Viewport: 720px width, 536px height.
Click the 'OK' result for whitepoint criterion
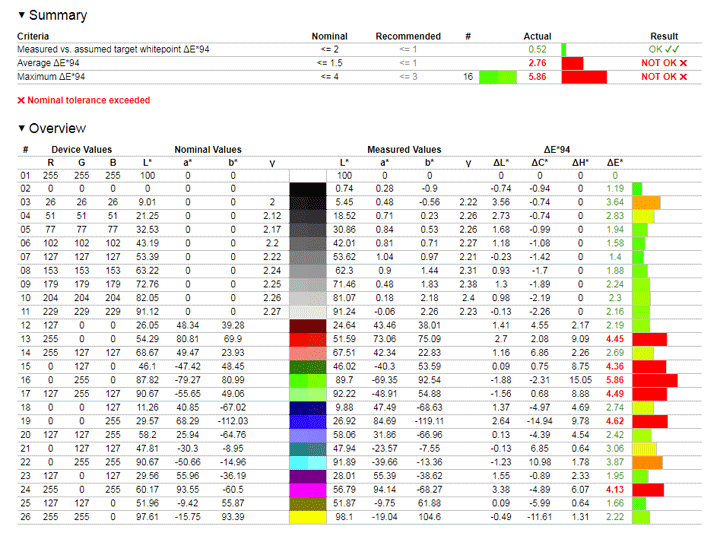664,49
